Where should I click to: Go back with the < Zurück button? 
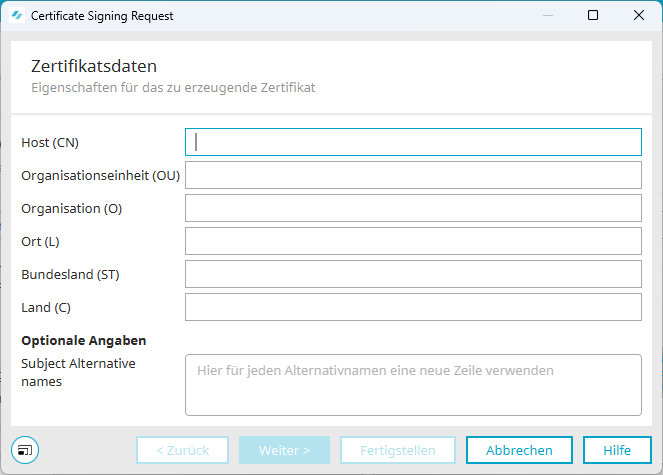[182, 450]
